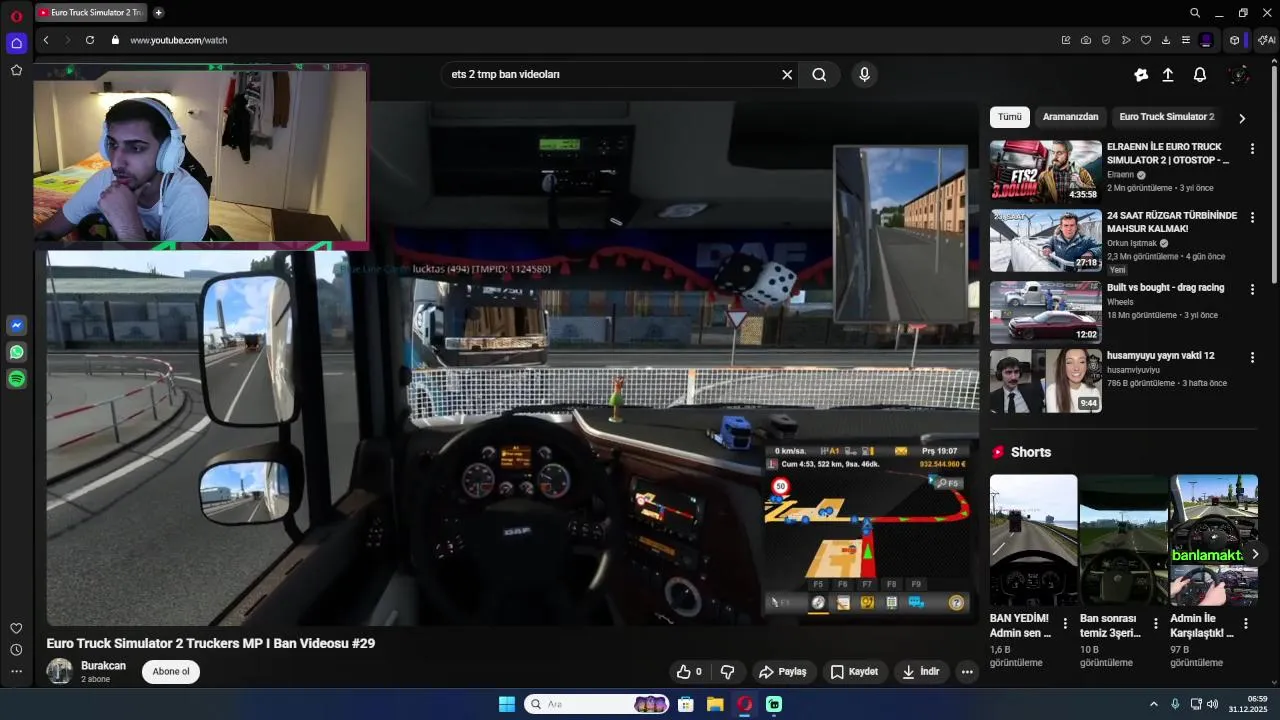1280x720 pixels.
Task: Clear the YouTube search query
Action: coord(787,74)
